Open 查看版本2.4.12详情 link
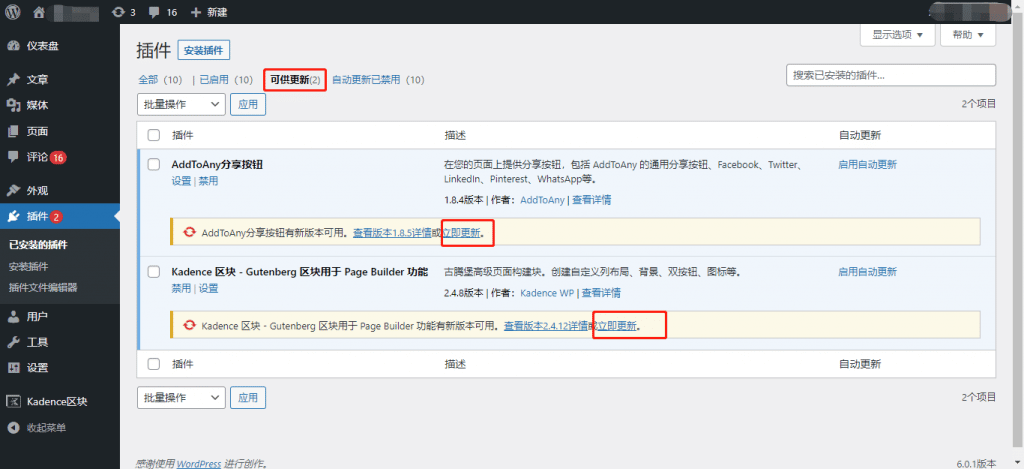 point(545,325)
